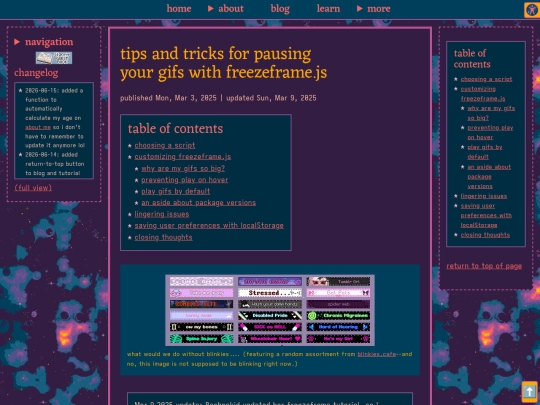Go to the home page
540x405 pixels.
(179, 9)
